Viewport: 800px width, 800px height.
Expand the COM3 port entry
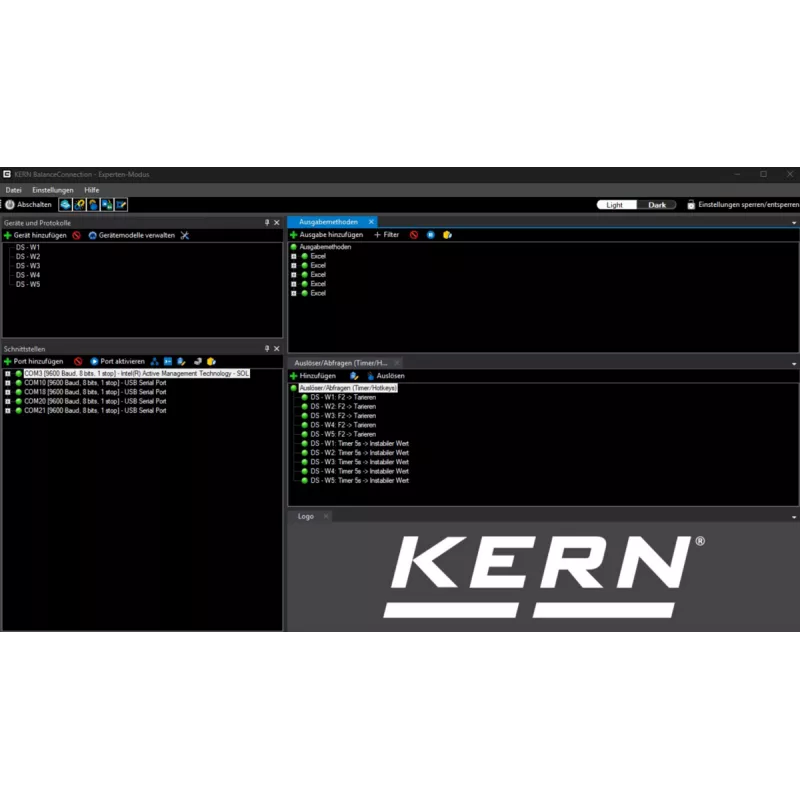tap(6, 372)
